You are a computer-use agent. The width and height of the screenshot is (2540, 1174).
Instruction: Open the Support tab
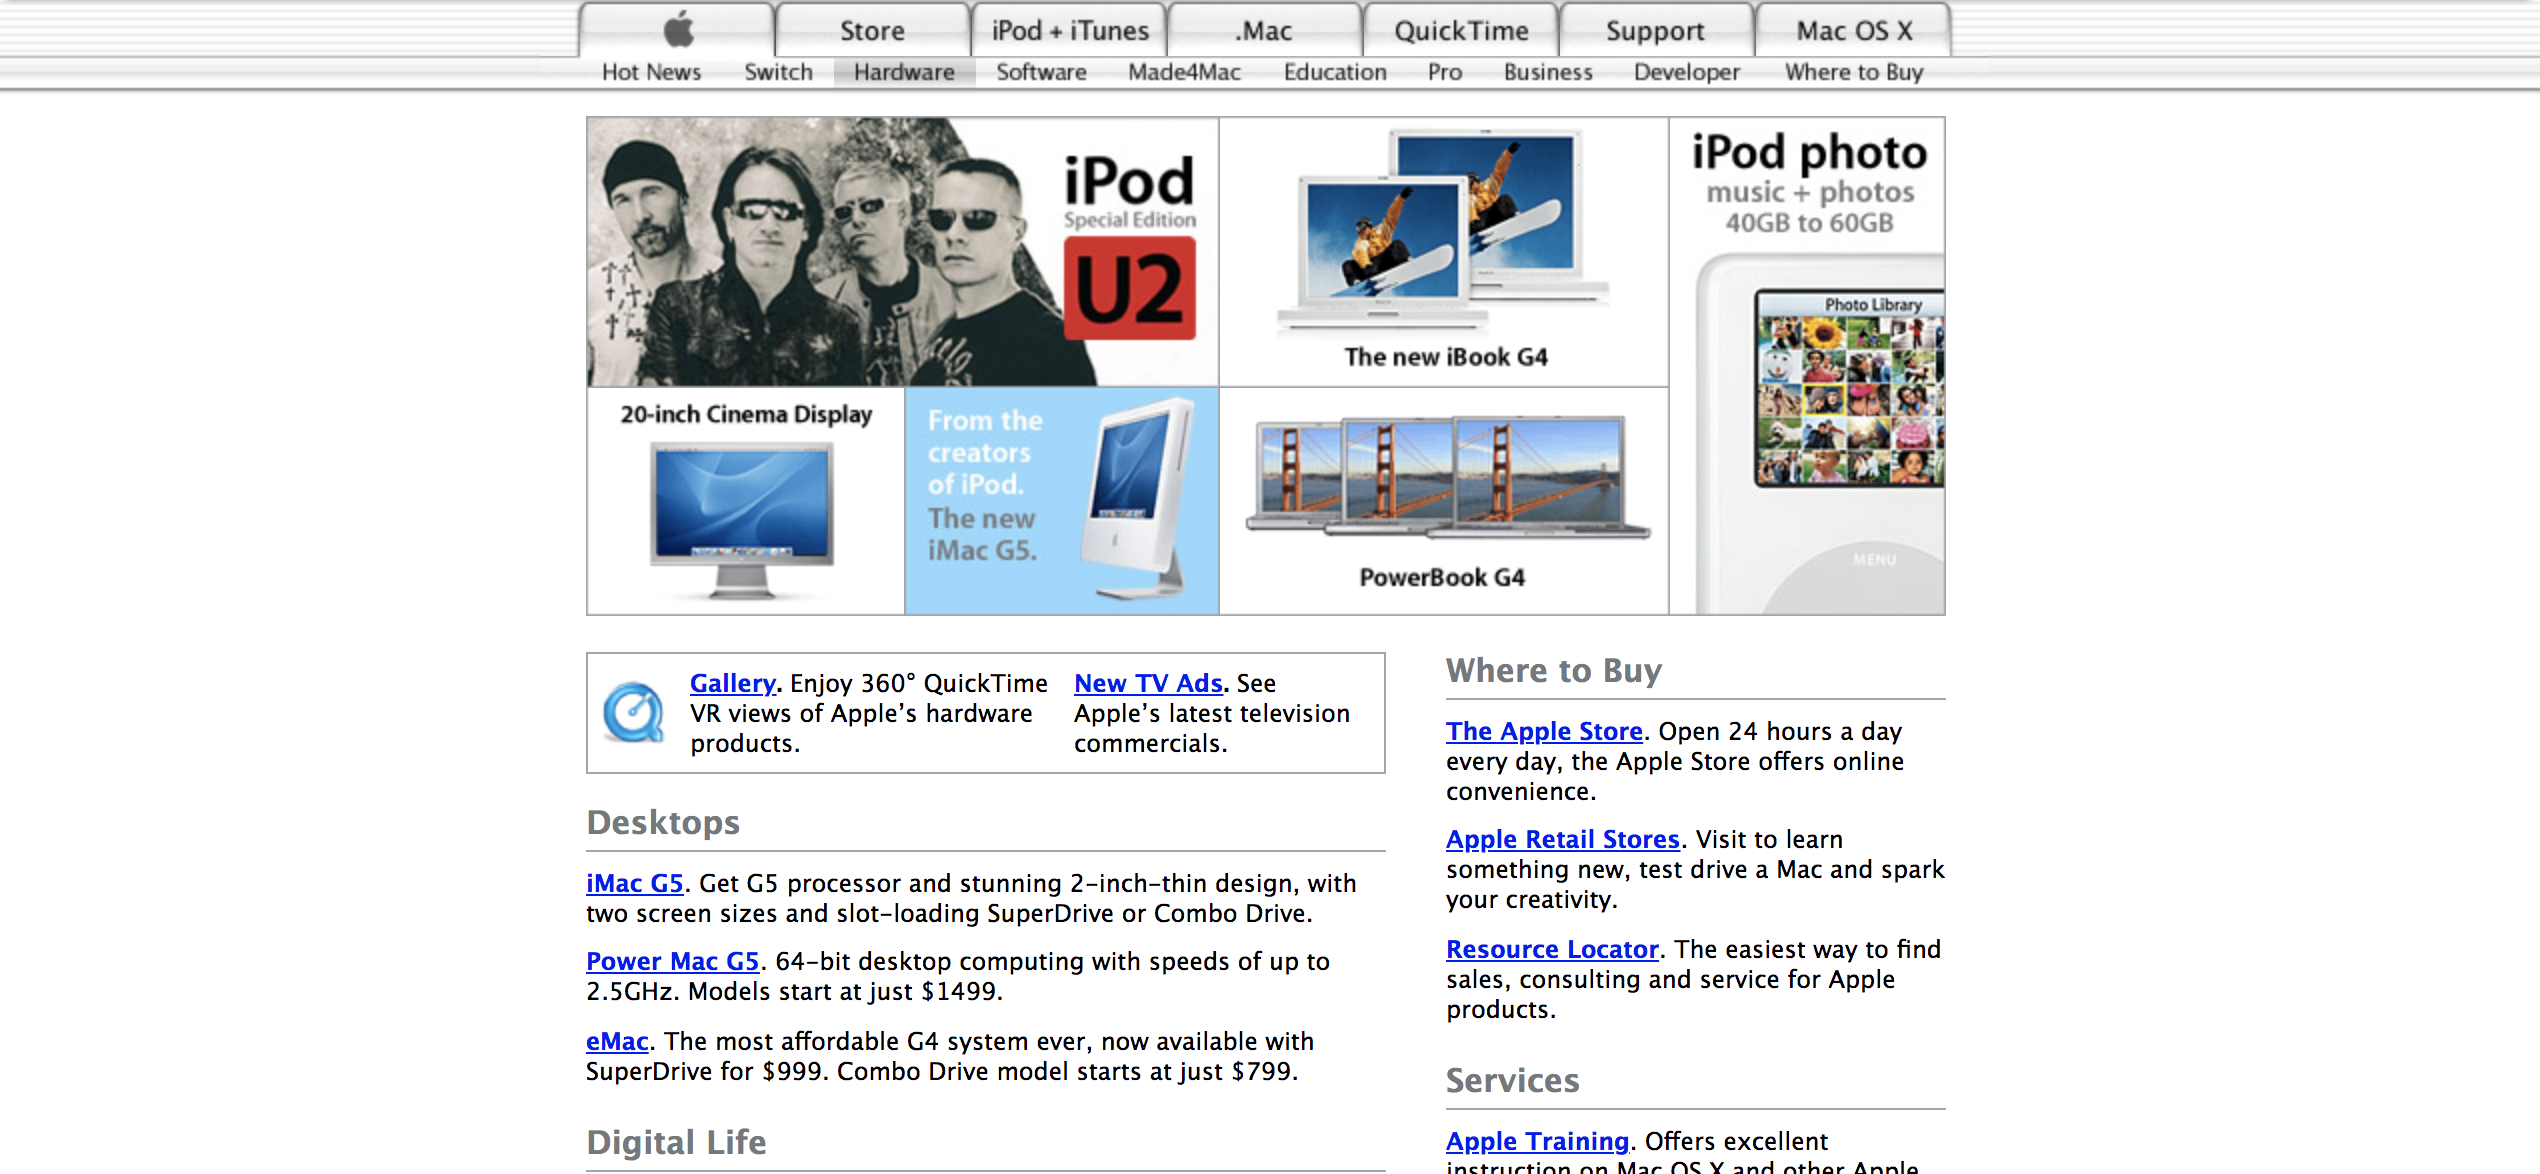1655,30
